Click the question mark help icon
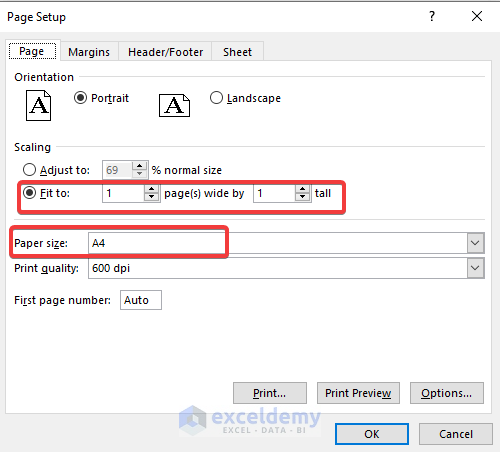500x452 pixels. click(432, 16)
